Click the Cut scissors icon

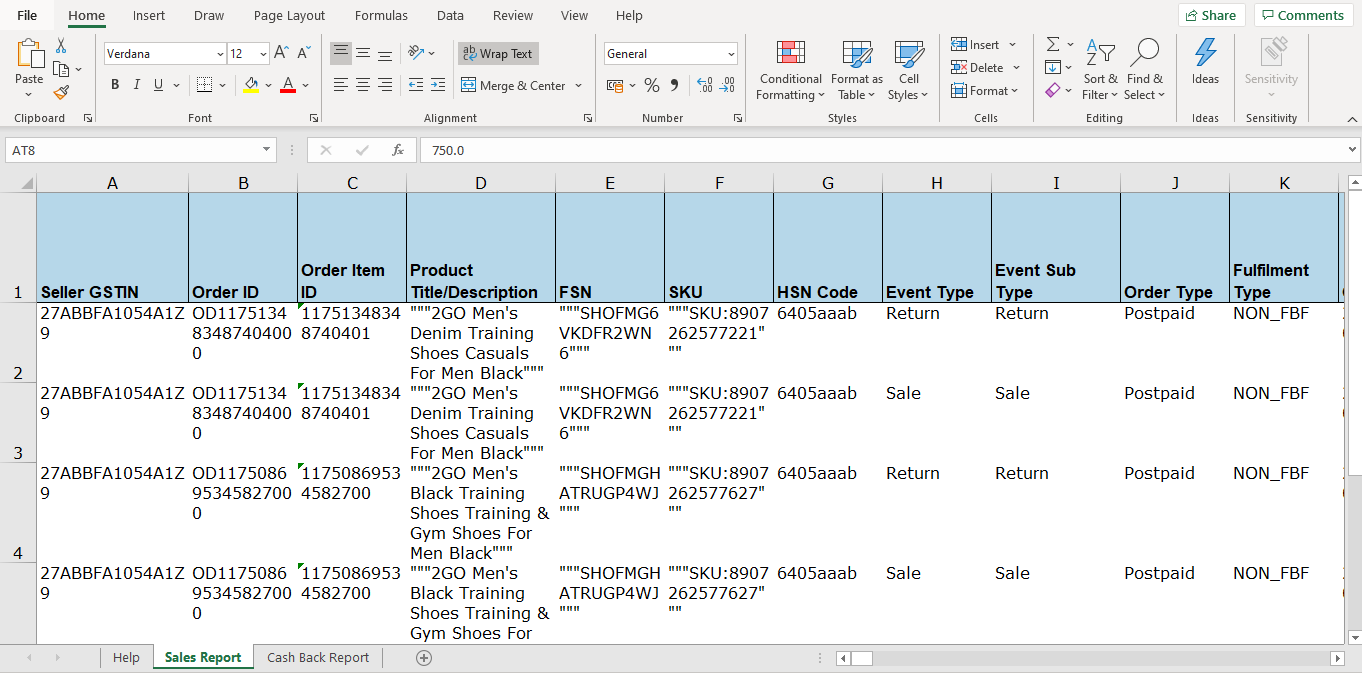61,46
